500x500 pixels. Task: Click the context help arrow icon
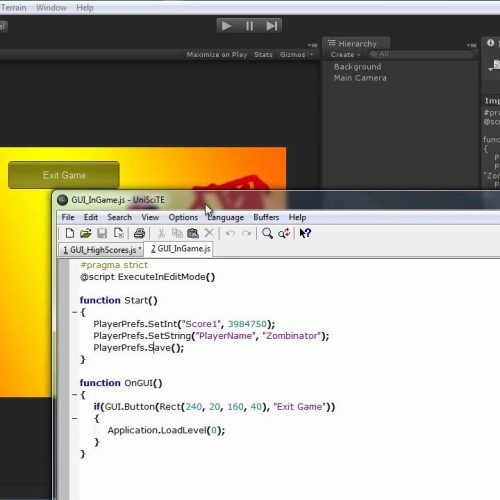click(305, 233)
